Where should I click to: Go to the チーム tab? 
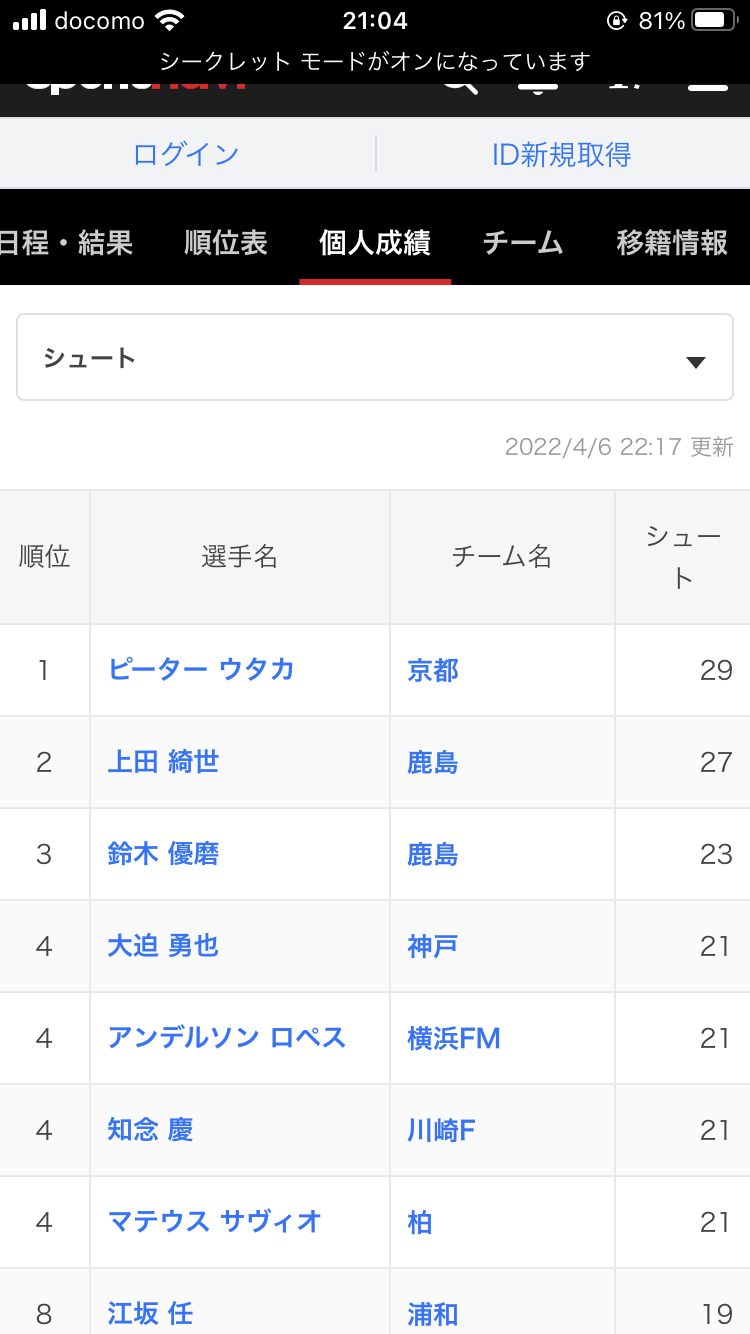tap(523, 242)
